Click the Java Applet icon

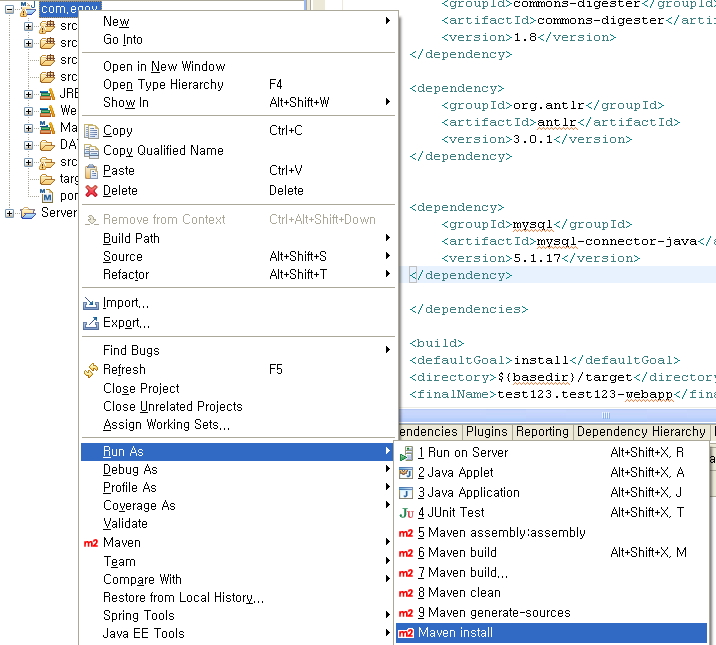[x=406, y=473]
